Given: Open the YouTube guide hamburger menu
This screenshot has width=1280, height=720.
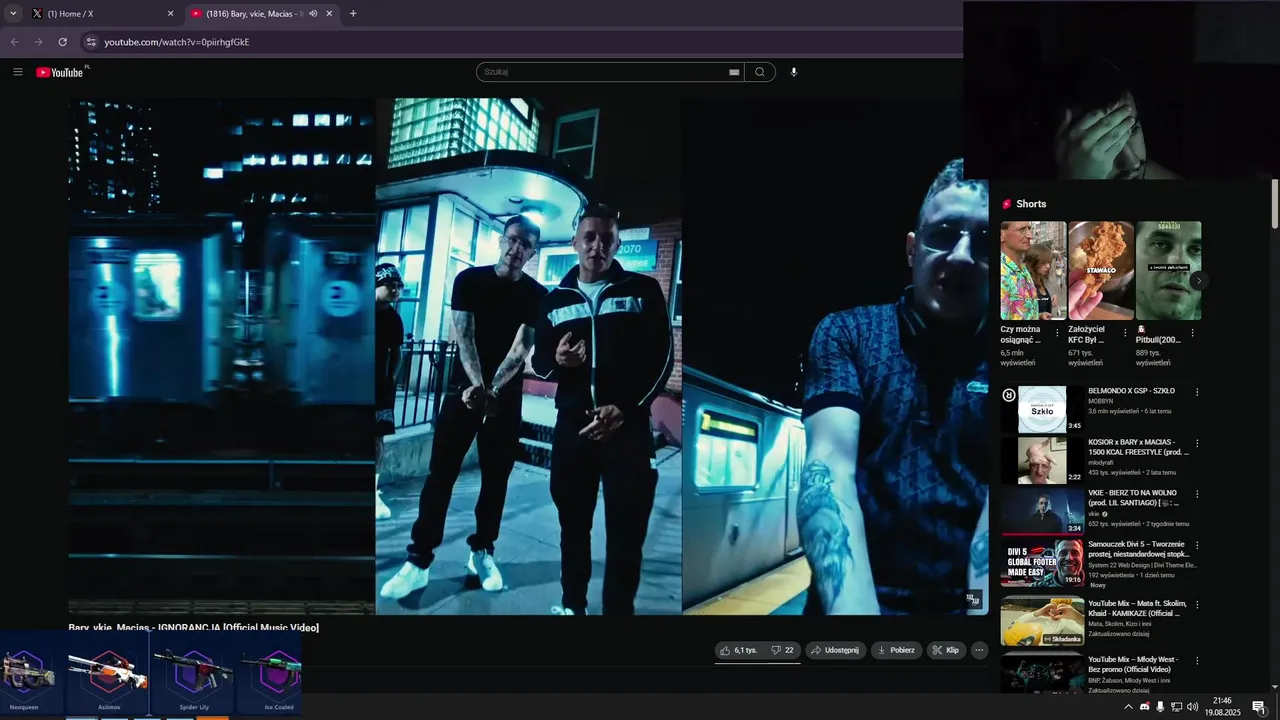Looking at the screenshot, I should pos(18,72).
